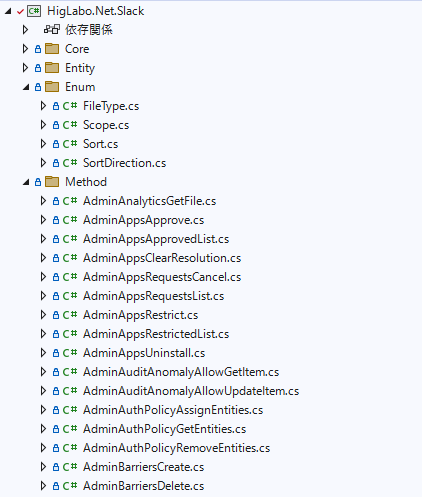Collapse the Enum folder
The width and height of the screenshot is (422, 497).
(26, 87)
